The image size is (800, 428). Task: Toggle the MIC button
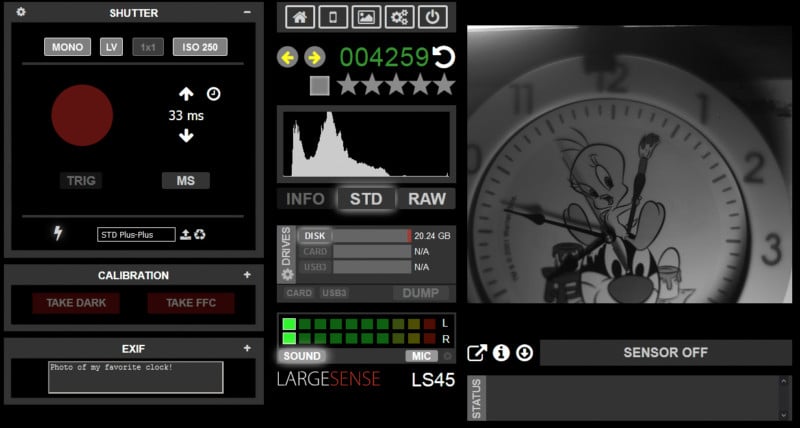pyautogui.click(x=421, y=356)
